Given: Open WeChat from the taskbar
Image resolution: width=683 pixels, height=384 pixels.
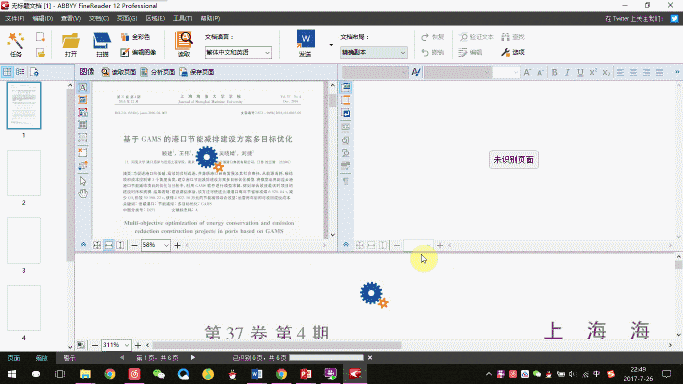Looking at the screenshot, I should point(159,374).
